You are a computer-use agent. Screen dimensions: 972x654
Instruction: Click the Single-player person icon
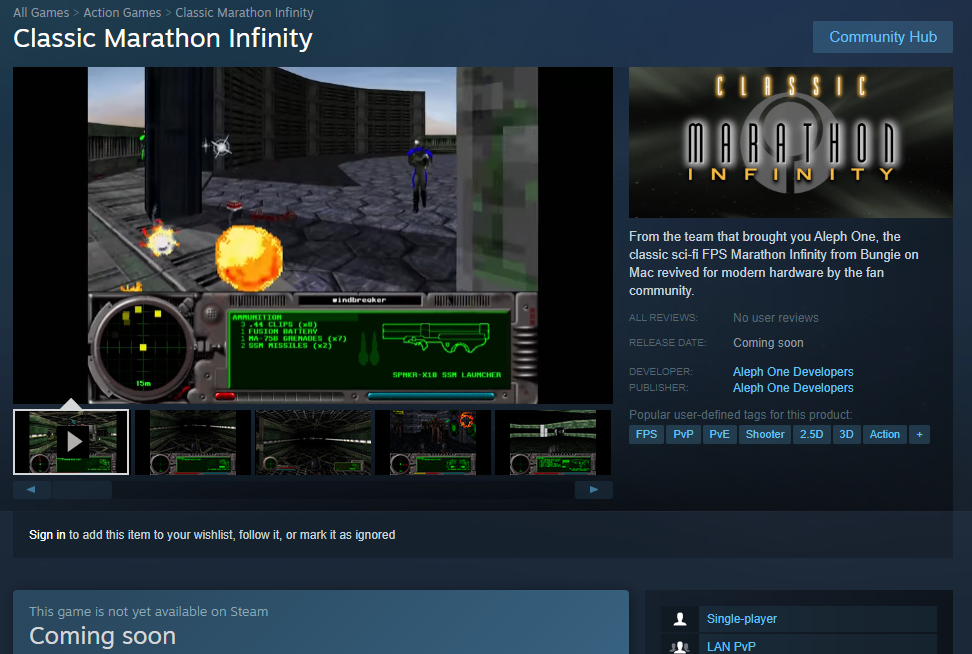click(679, 619)
